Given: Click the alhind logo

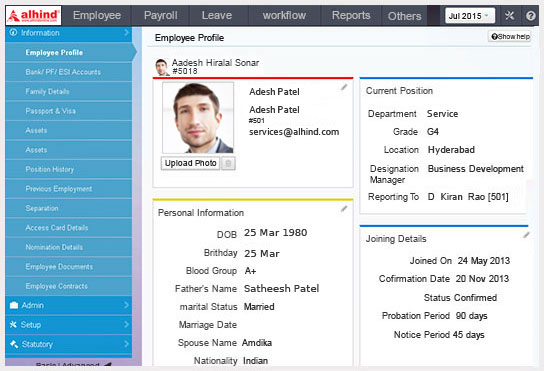Looking at the screenshot, I should (x=34, y=16).
